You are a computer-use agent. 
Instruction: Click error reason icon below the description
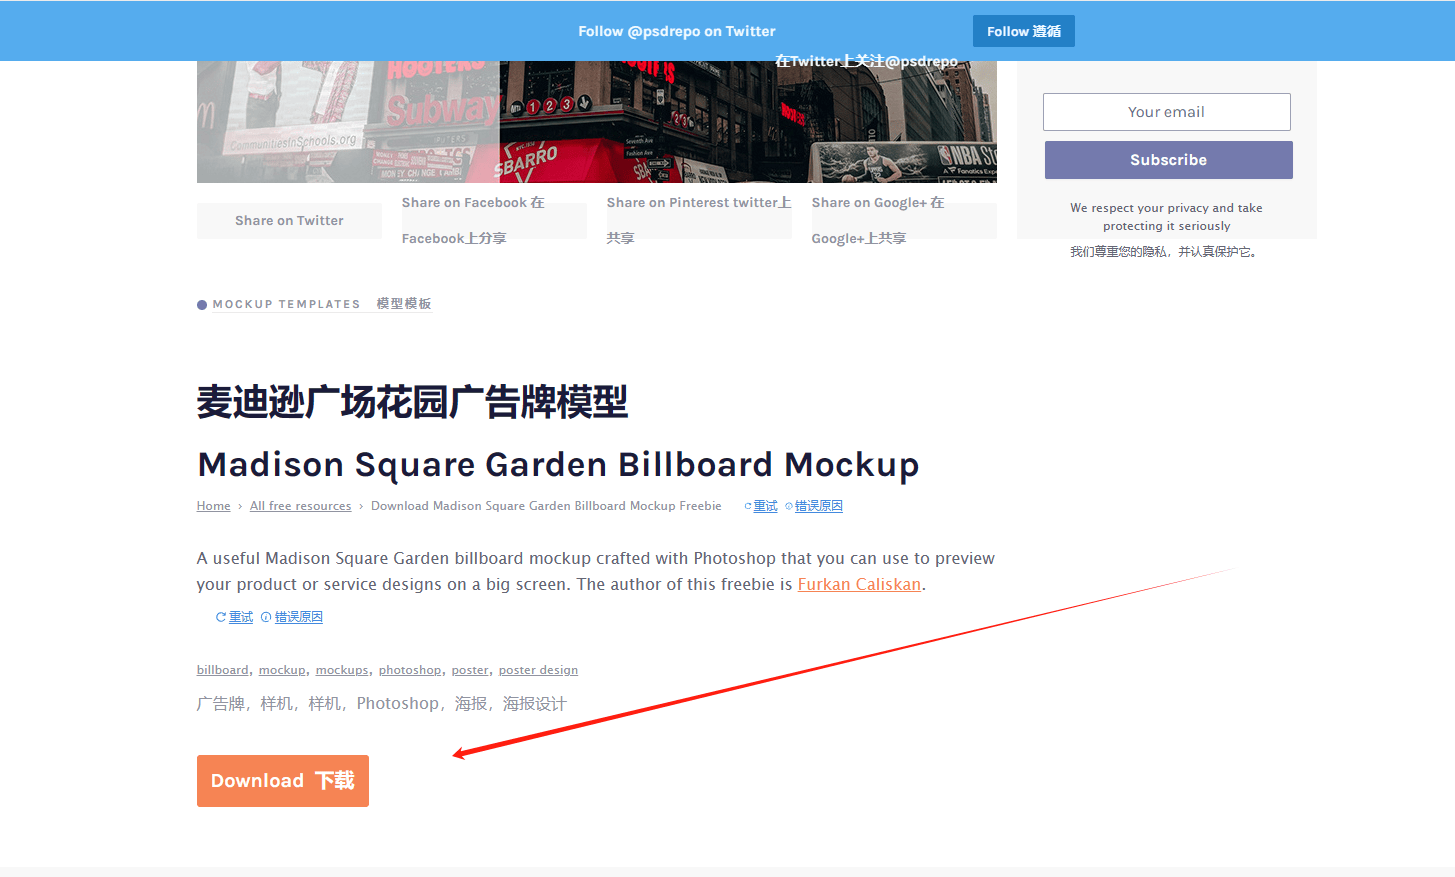pos(266,617)
